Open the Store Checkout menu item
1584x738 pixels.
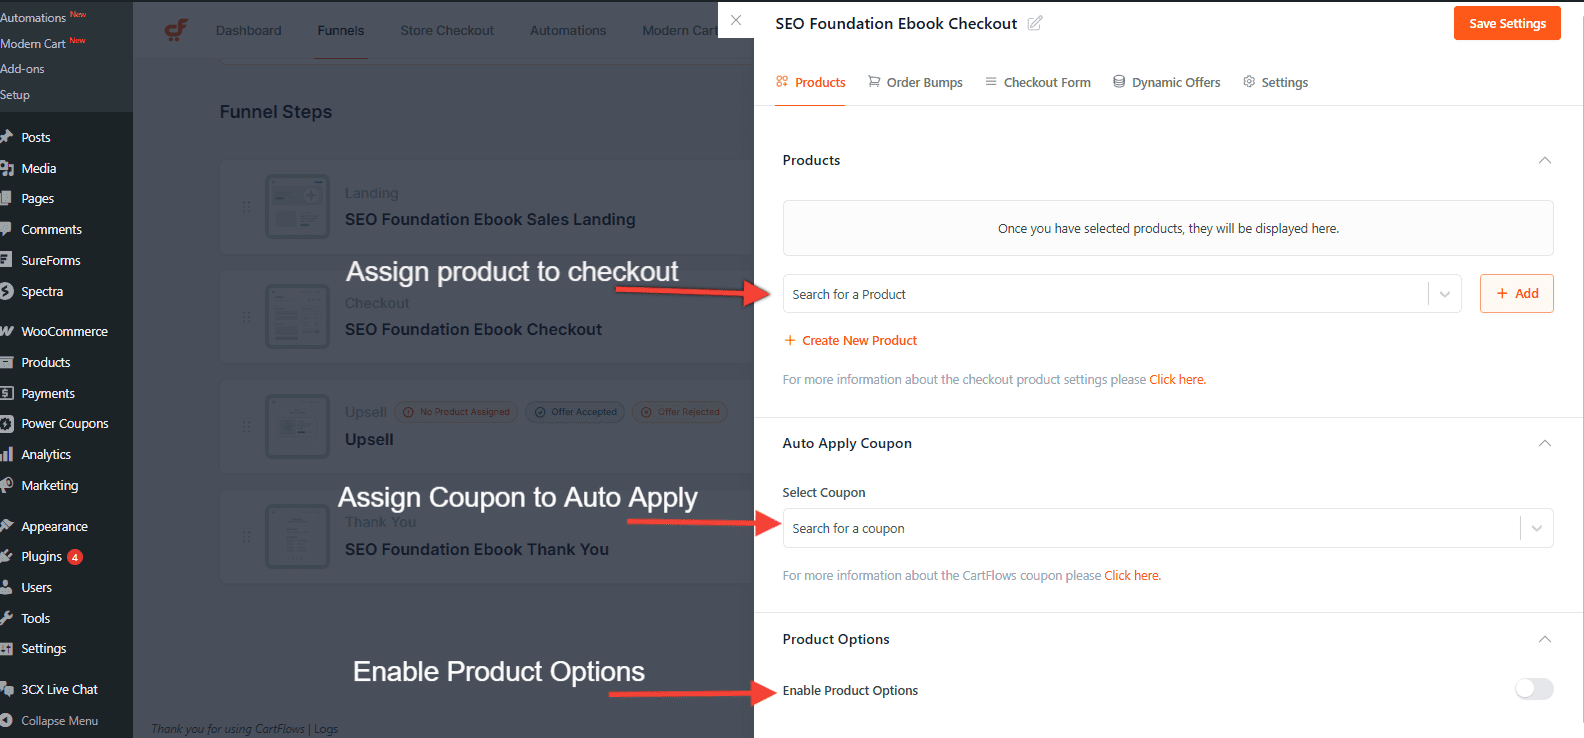pos(446,30)
